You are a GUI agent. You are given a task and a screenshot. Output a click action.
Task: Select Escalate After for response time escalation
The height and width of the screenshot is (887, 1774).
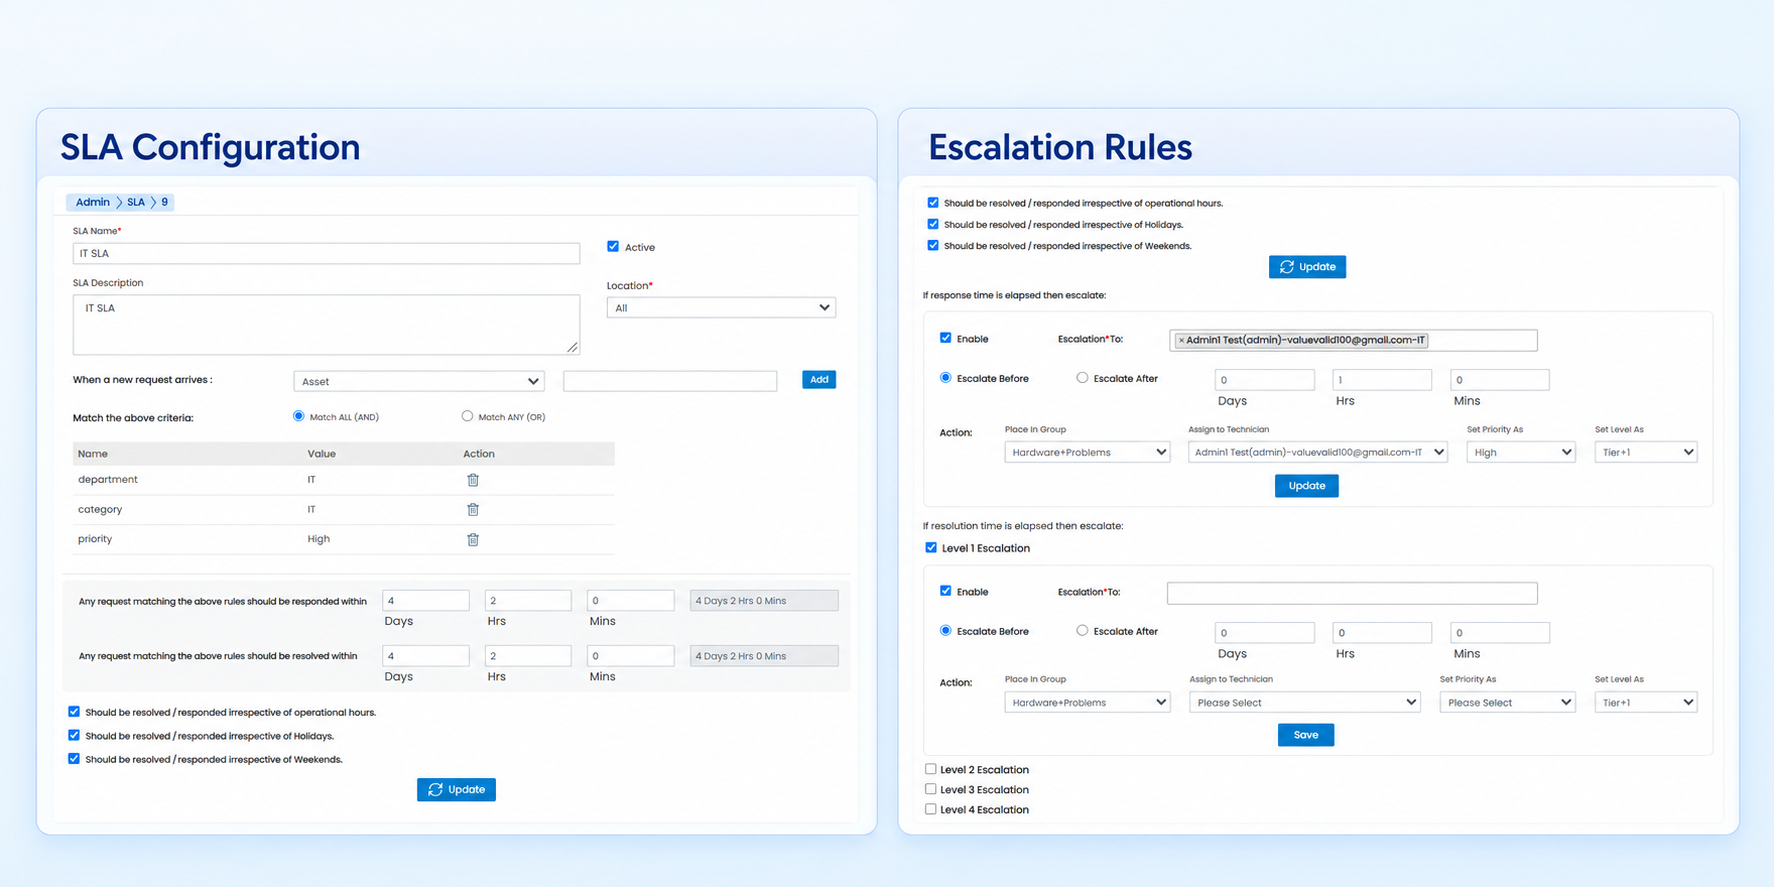coord(1082,378)
